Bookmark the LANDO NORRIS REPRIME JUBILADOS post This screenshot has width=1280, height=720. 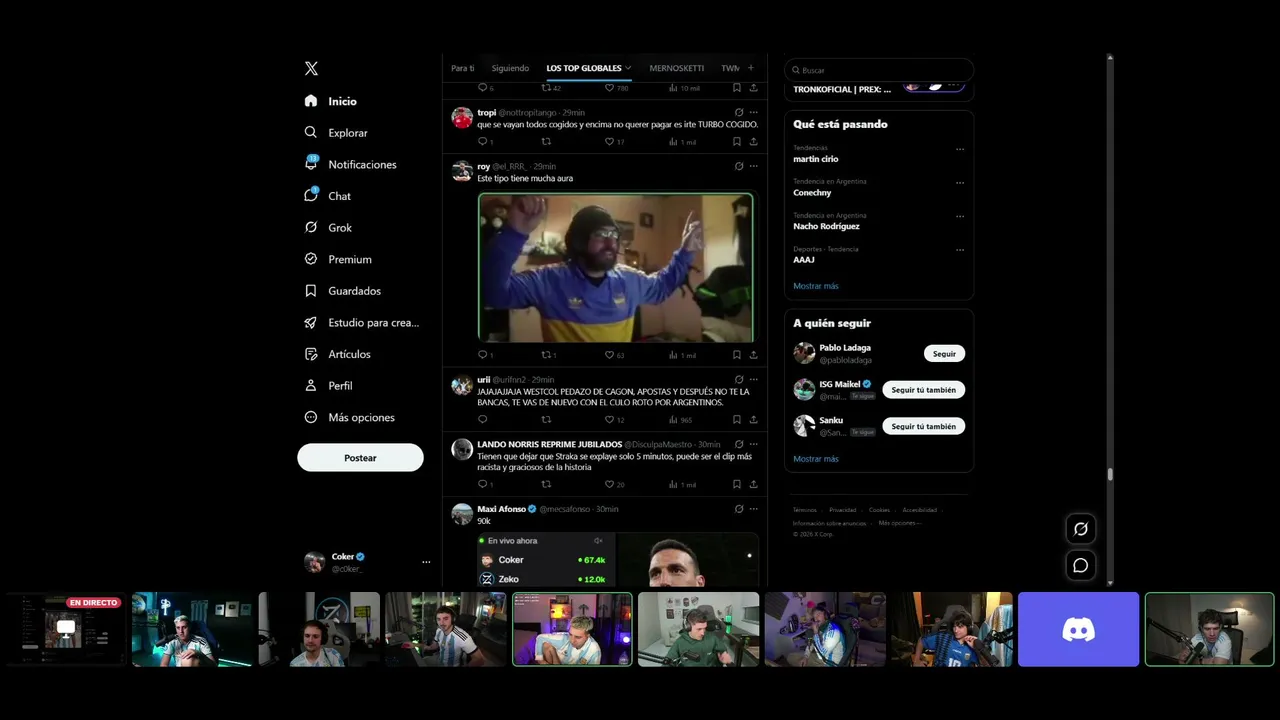737,484
